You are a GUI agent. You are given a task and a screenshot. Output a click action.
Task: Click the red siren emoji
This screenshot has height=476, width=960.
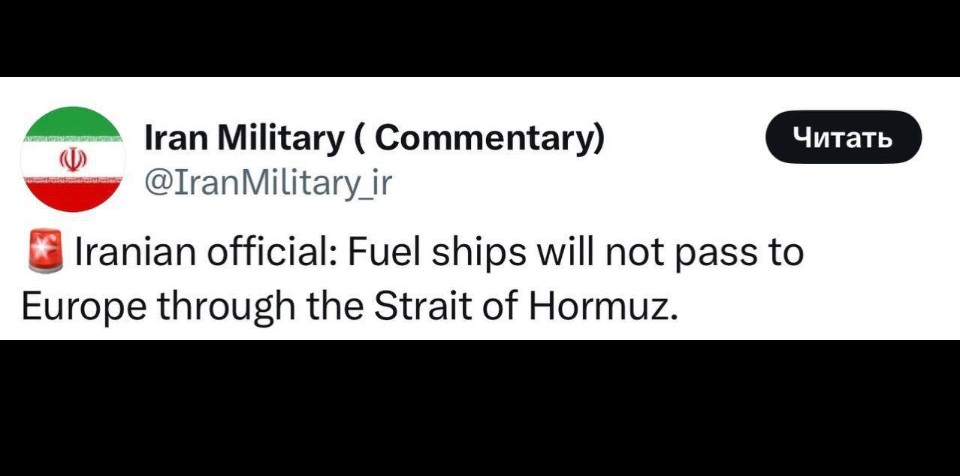tap(45, 251)
